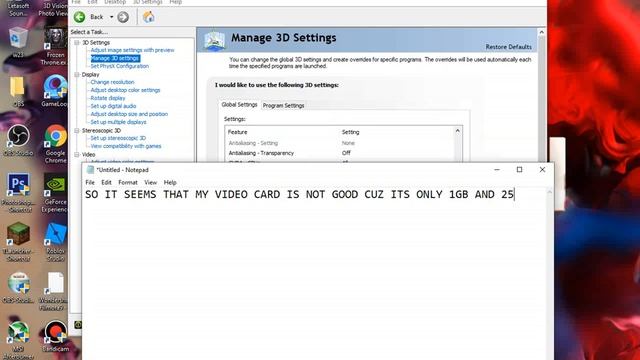Open Notepad Edit menu
Viewport: 640px width, 360px height.
point(106,182)
